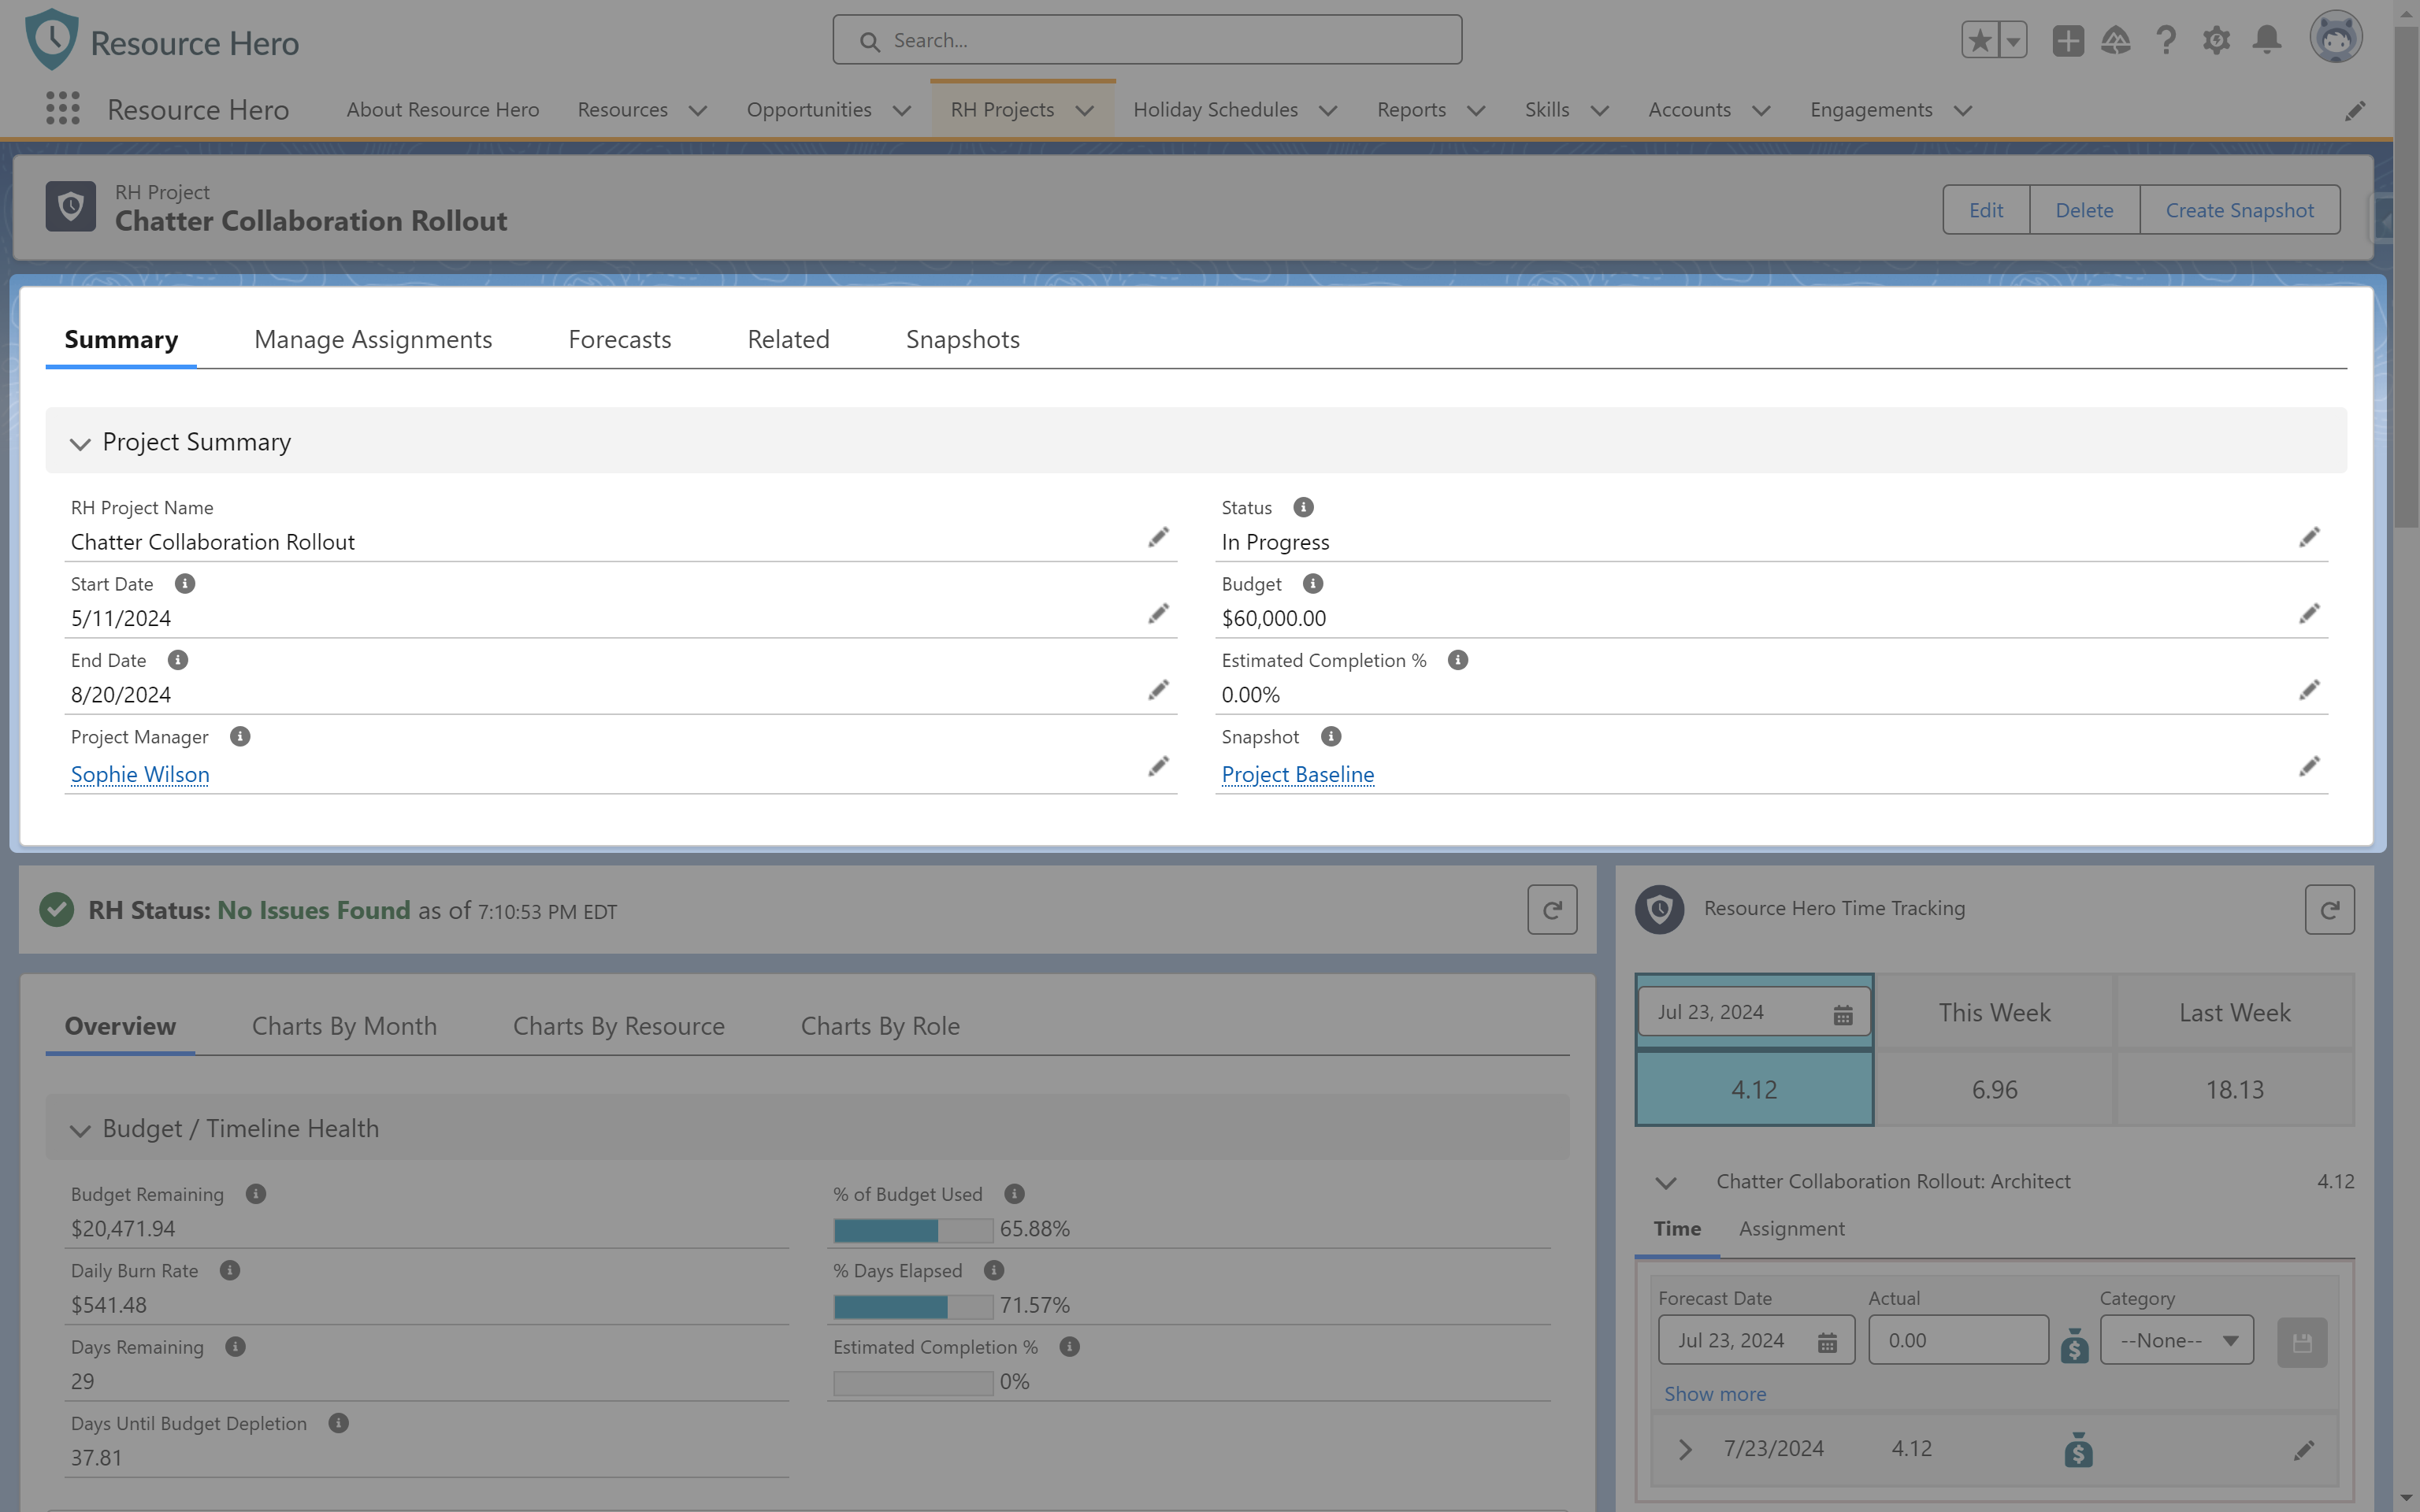Edit the Status field pencil
Viewport: 2420px width, 1512px height.
[2309, 538]
